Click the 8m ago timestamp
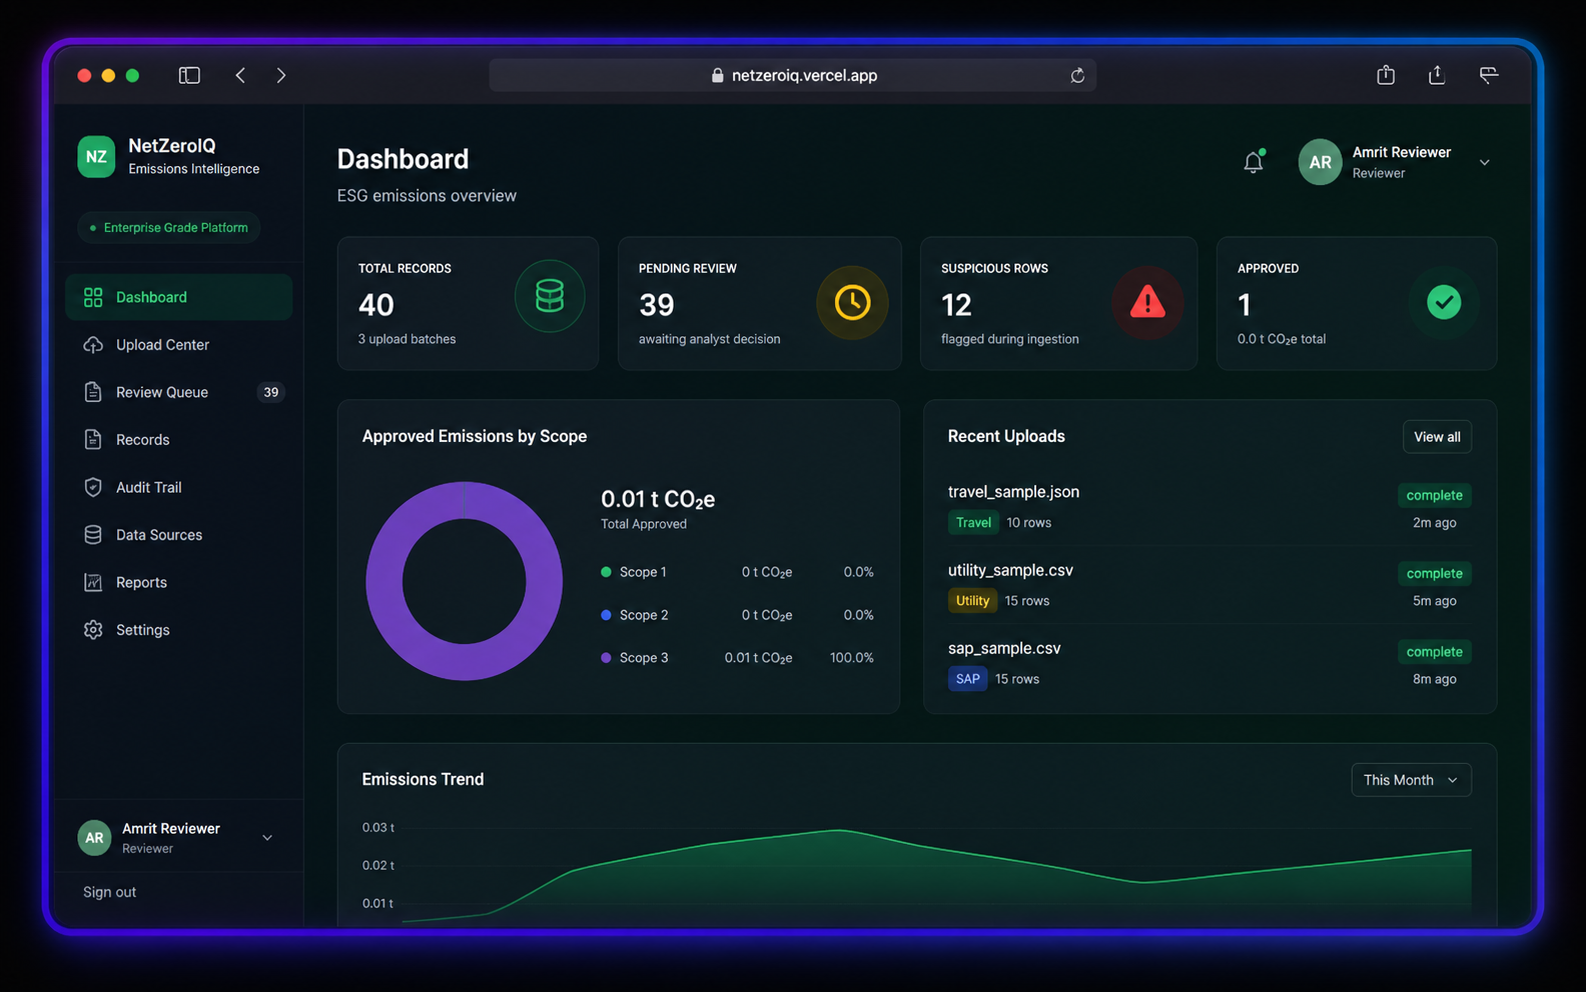 pyautogui.click(x=1434, y=679)
